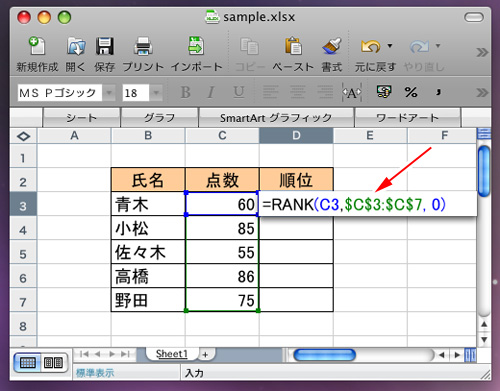Paste using the ペースト clipboard icon
This screenshot has height=391, width=500.
click(x=293, y=46)
